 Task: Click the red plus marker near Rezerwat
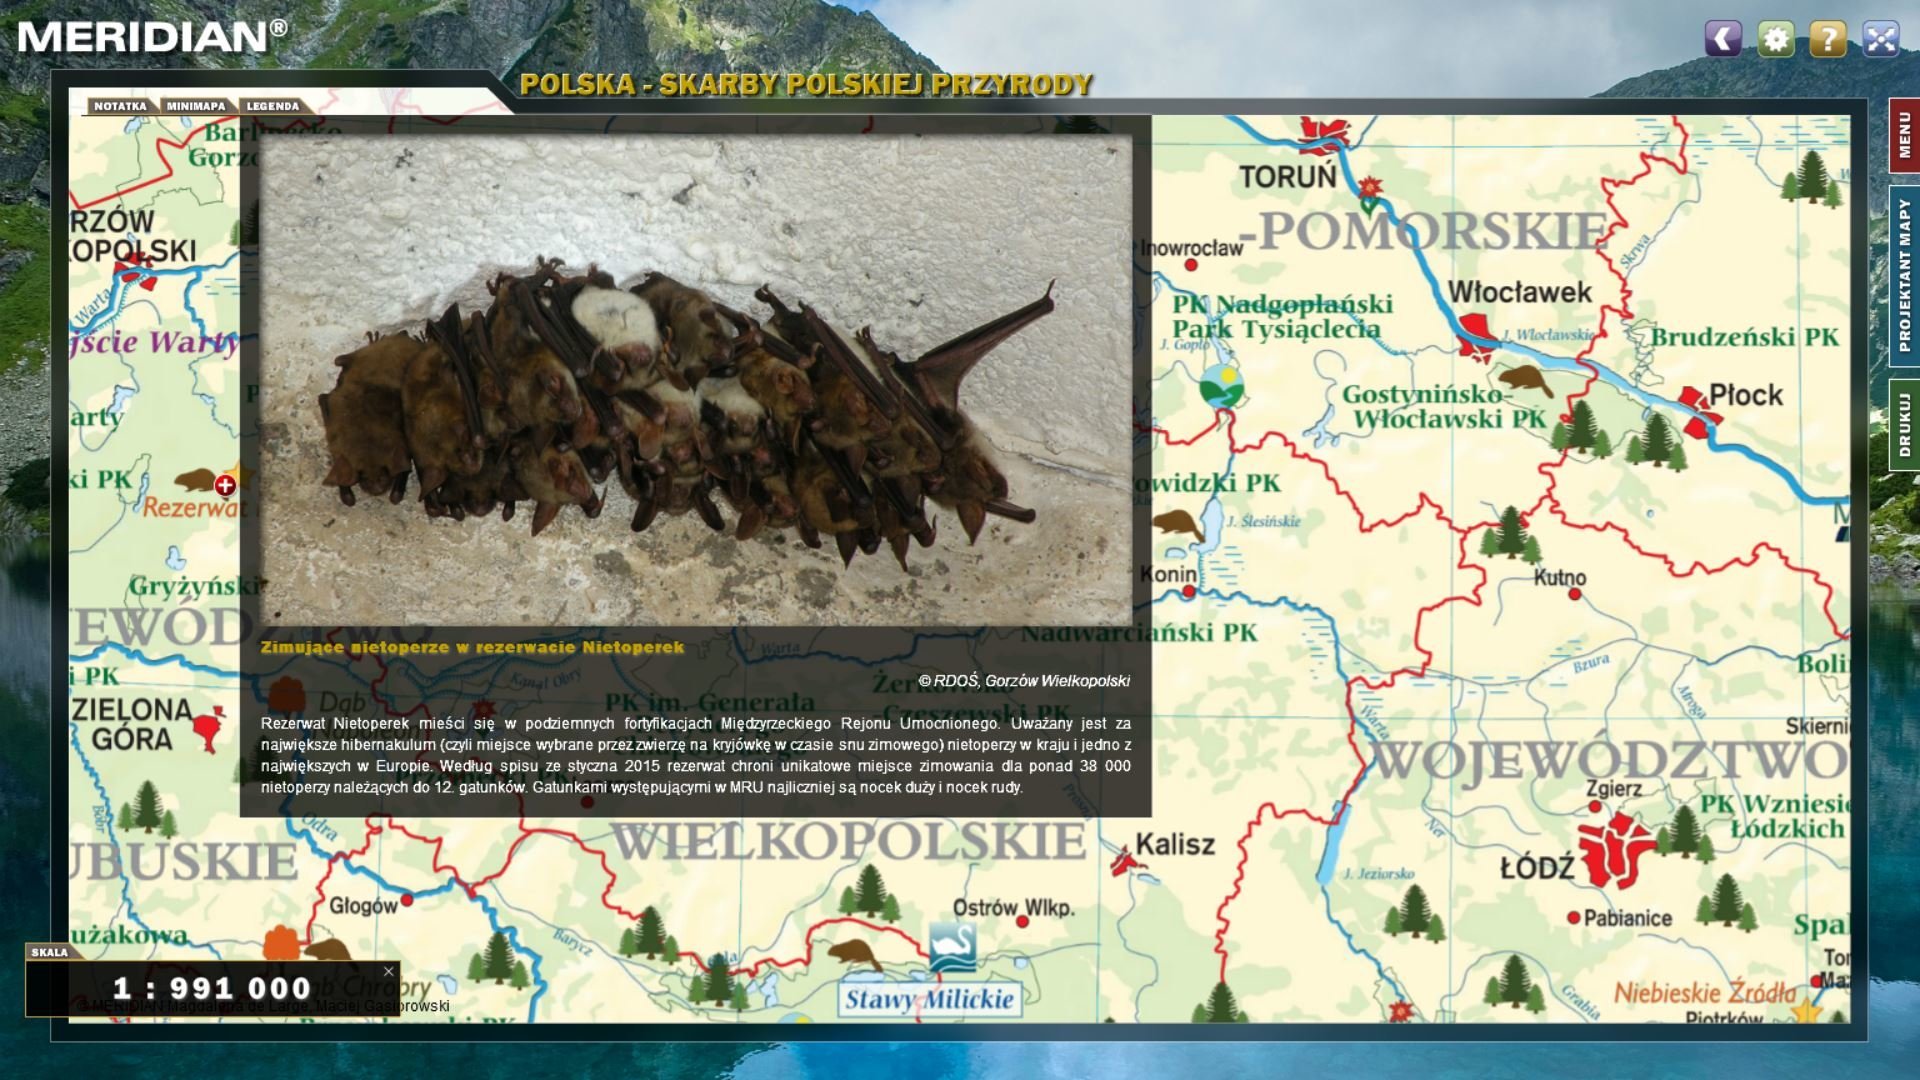pyautogui.click(x=225, y=485)
